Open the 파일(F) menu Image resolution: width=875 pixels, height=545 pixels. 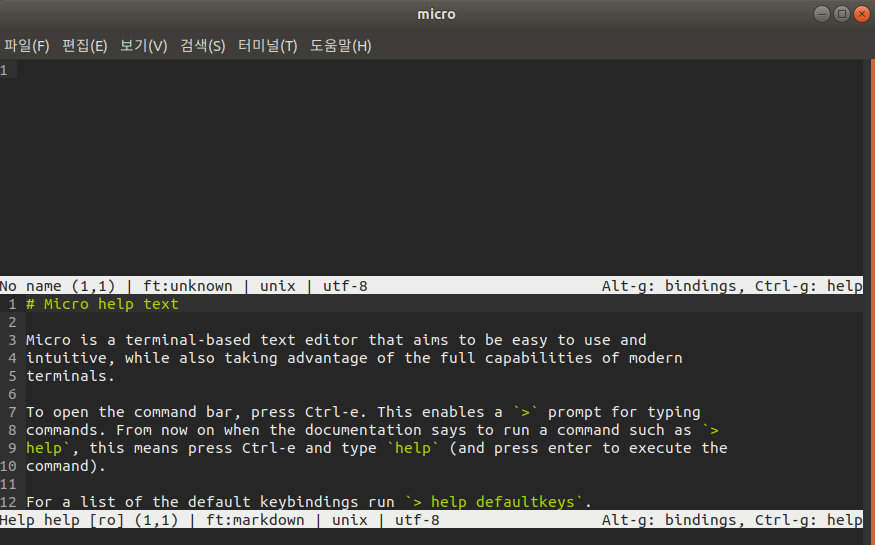pyautogui.click(x=27, y=46)
